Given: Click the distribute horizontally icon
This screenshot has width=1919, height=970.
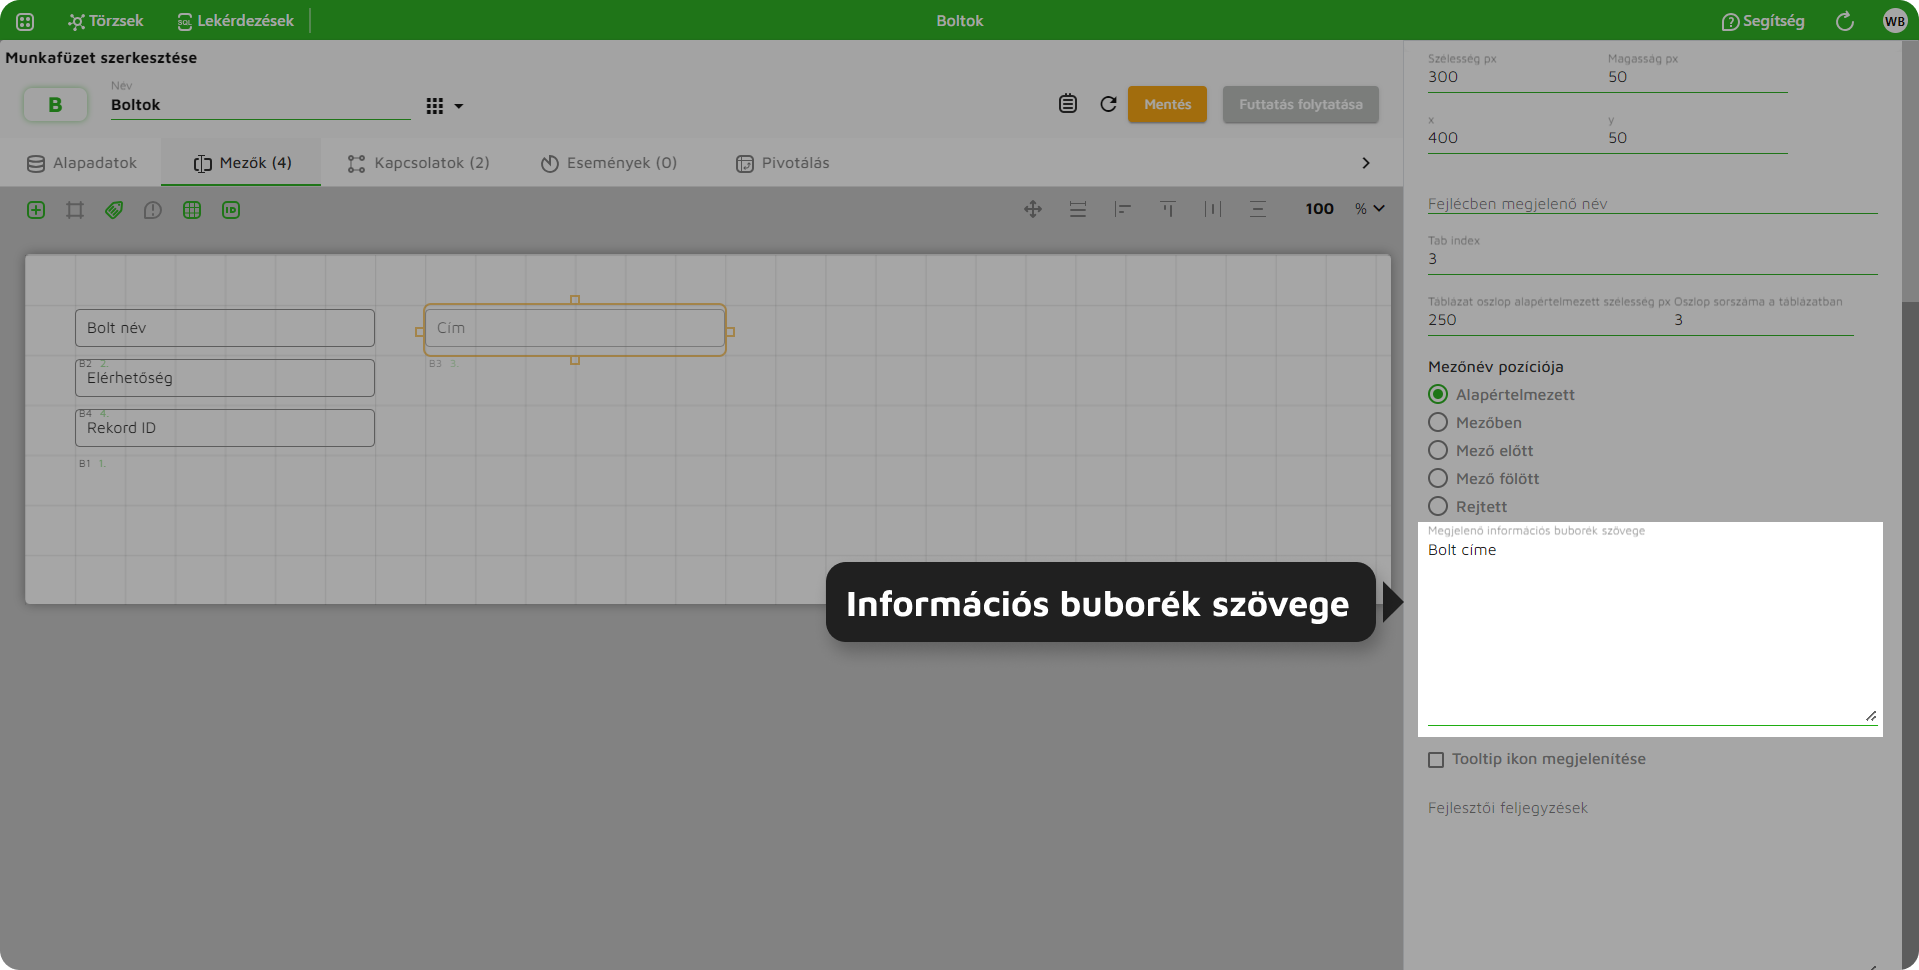Looking at the screenshot, I should (1213, 209).
